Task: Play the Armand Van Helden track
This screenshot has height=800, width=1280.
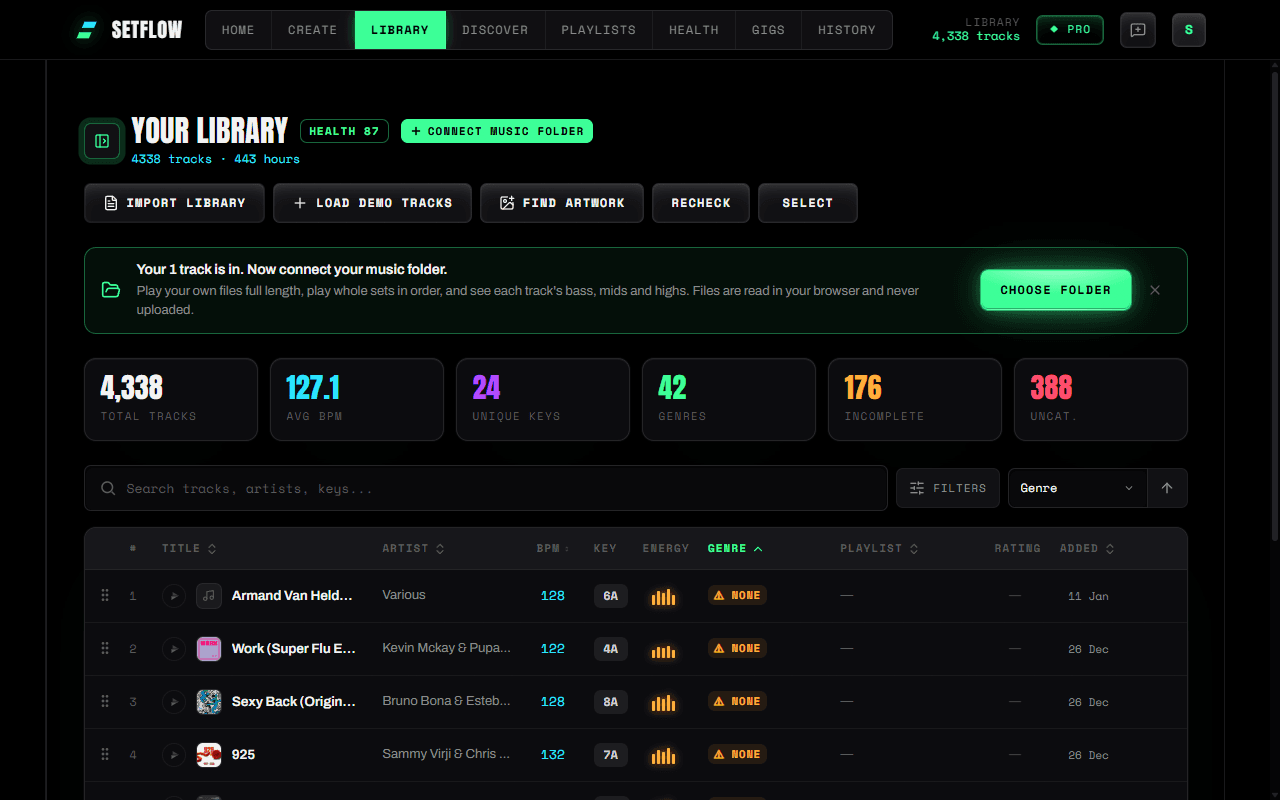Action: [x=174, y=596]
